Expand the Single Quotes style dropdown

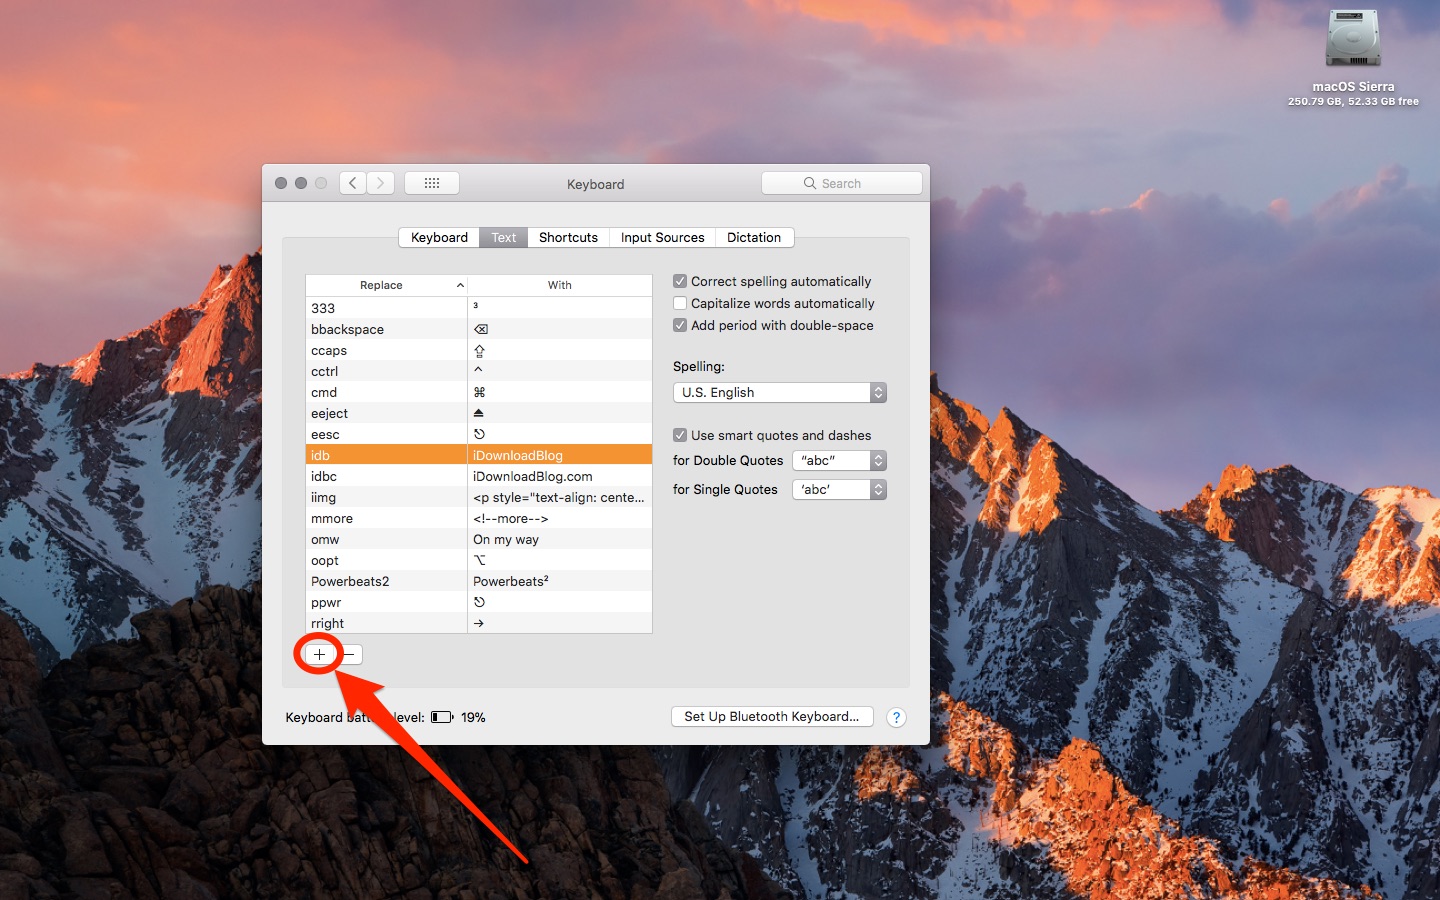tap(839, 489)
